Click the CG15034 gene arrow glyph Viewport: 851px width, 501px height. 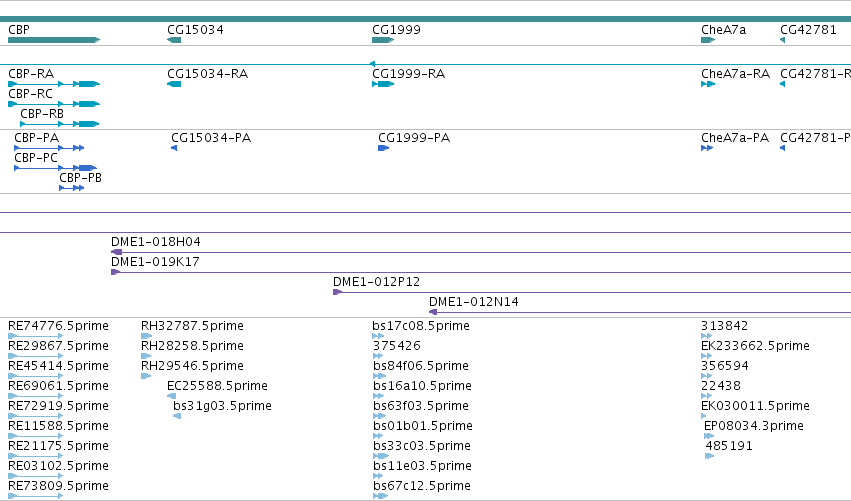174,40
